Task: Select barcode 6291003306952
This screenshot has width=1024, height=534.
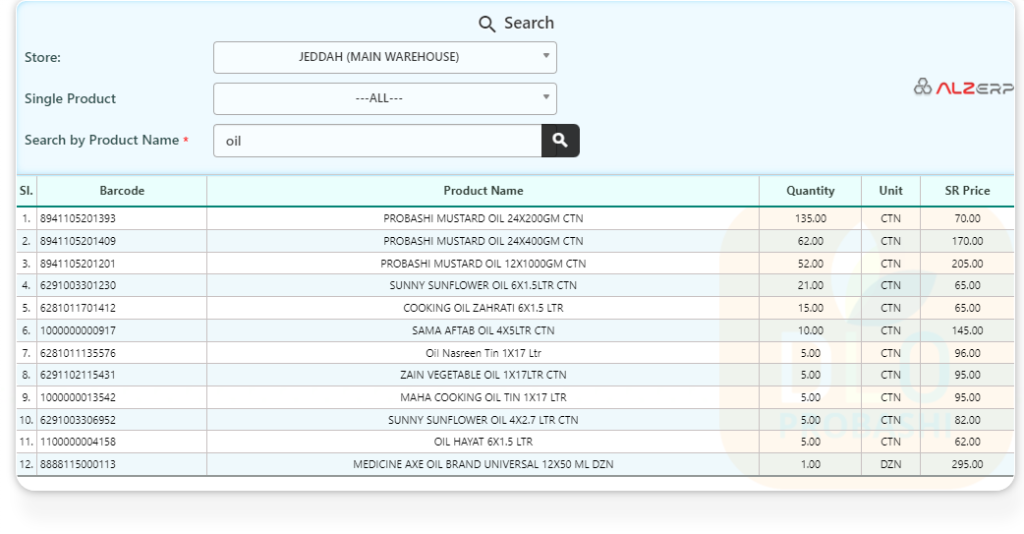Action: point(78,420)
